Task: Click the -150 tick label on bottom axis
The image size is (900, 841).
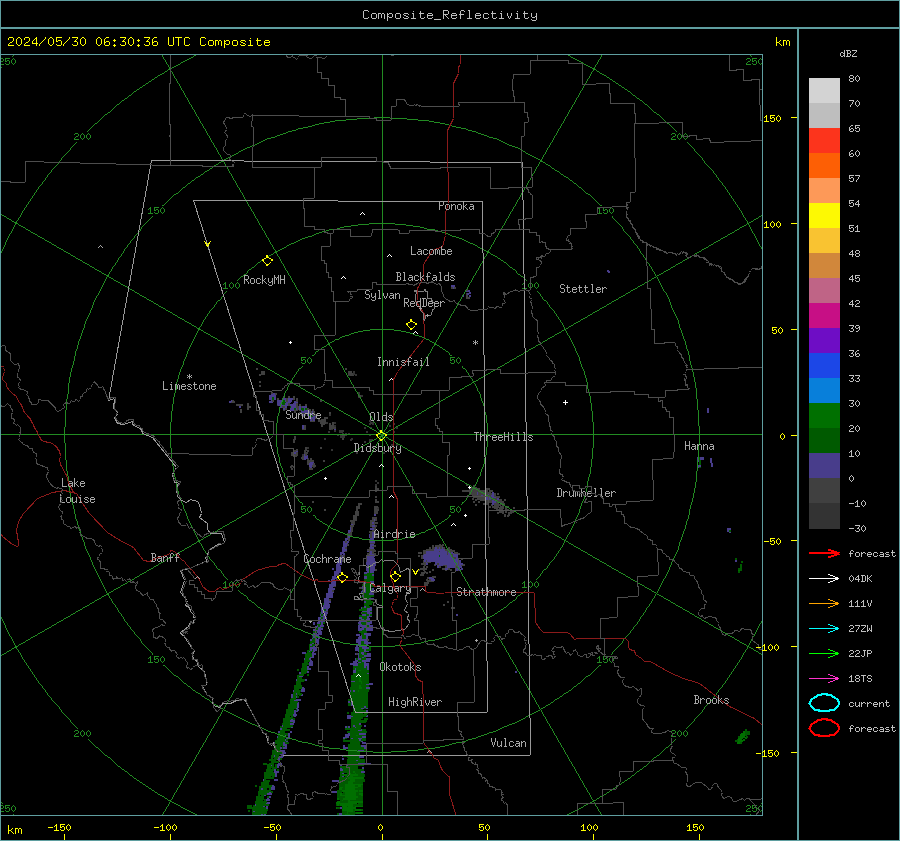Action: click(x=59, y=827)
